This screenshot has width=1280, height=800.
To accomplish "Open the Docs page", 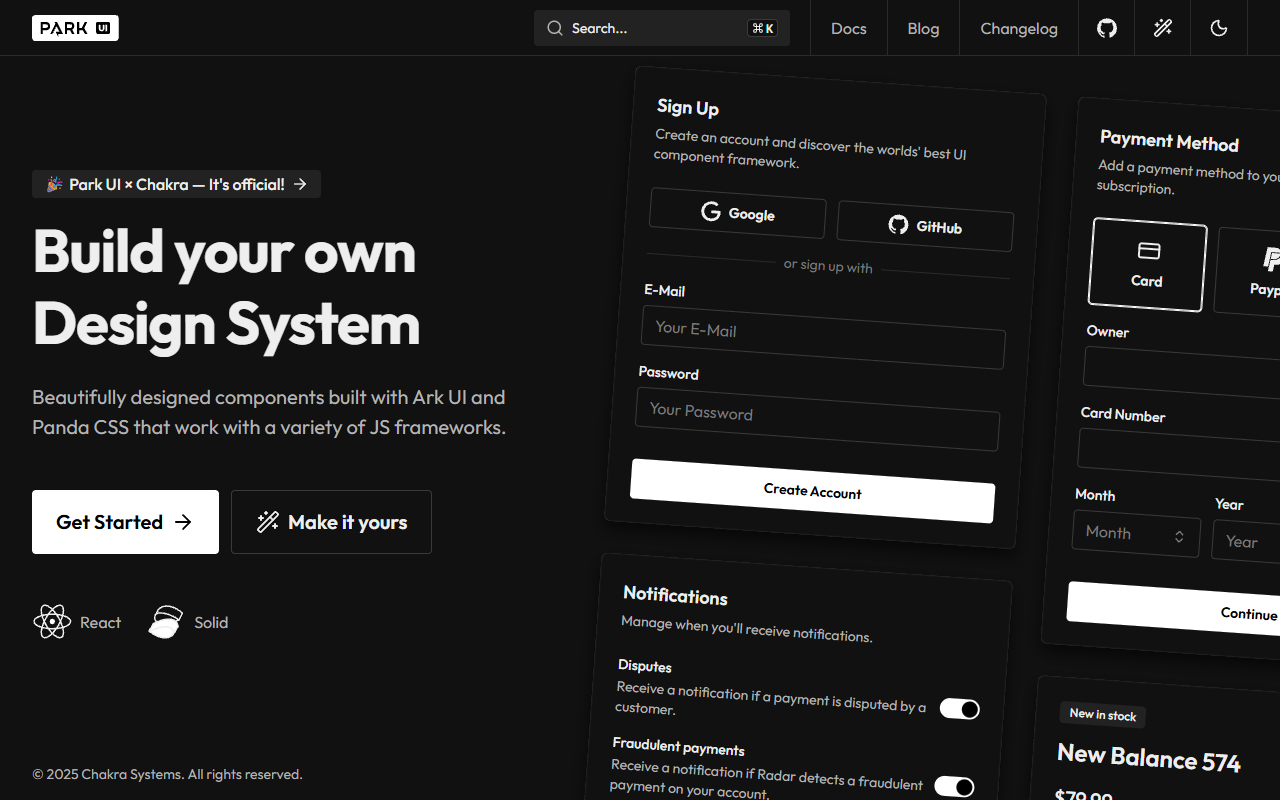I will coord(848,28).
